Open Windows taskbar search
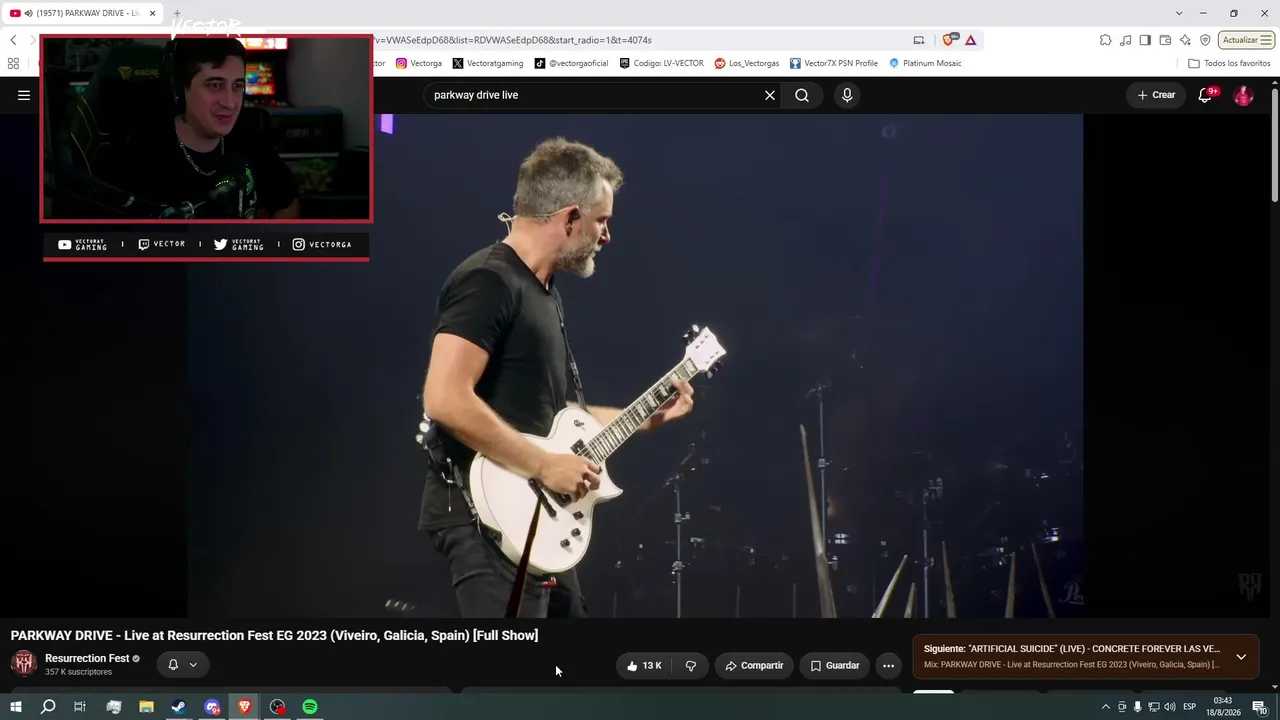1280x720 pixels. click(48, 707)
